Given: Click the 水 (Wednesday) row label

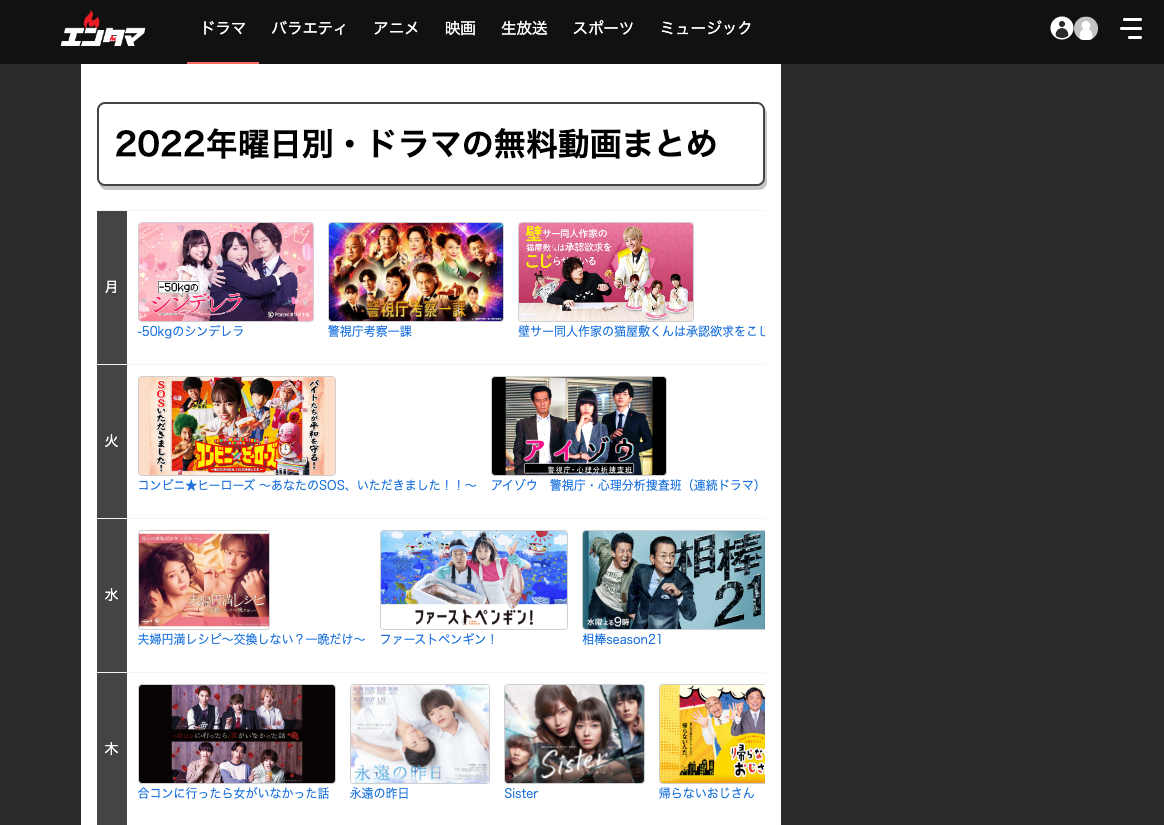Looking at the screenshot, I should point(111,595).
